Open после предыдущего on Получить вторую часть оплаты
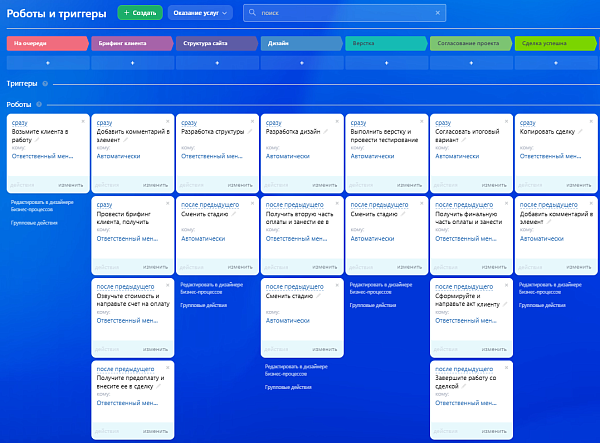600x443 pixels. (x=295, y=205)
